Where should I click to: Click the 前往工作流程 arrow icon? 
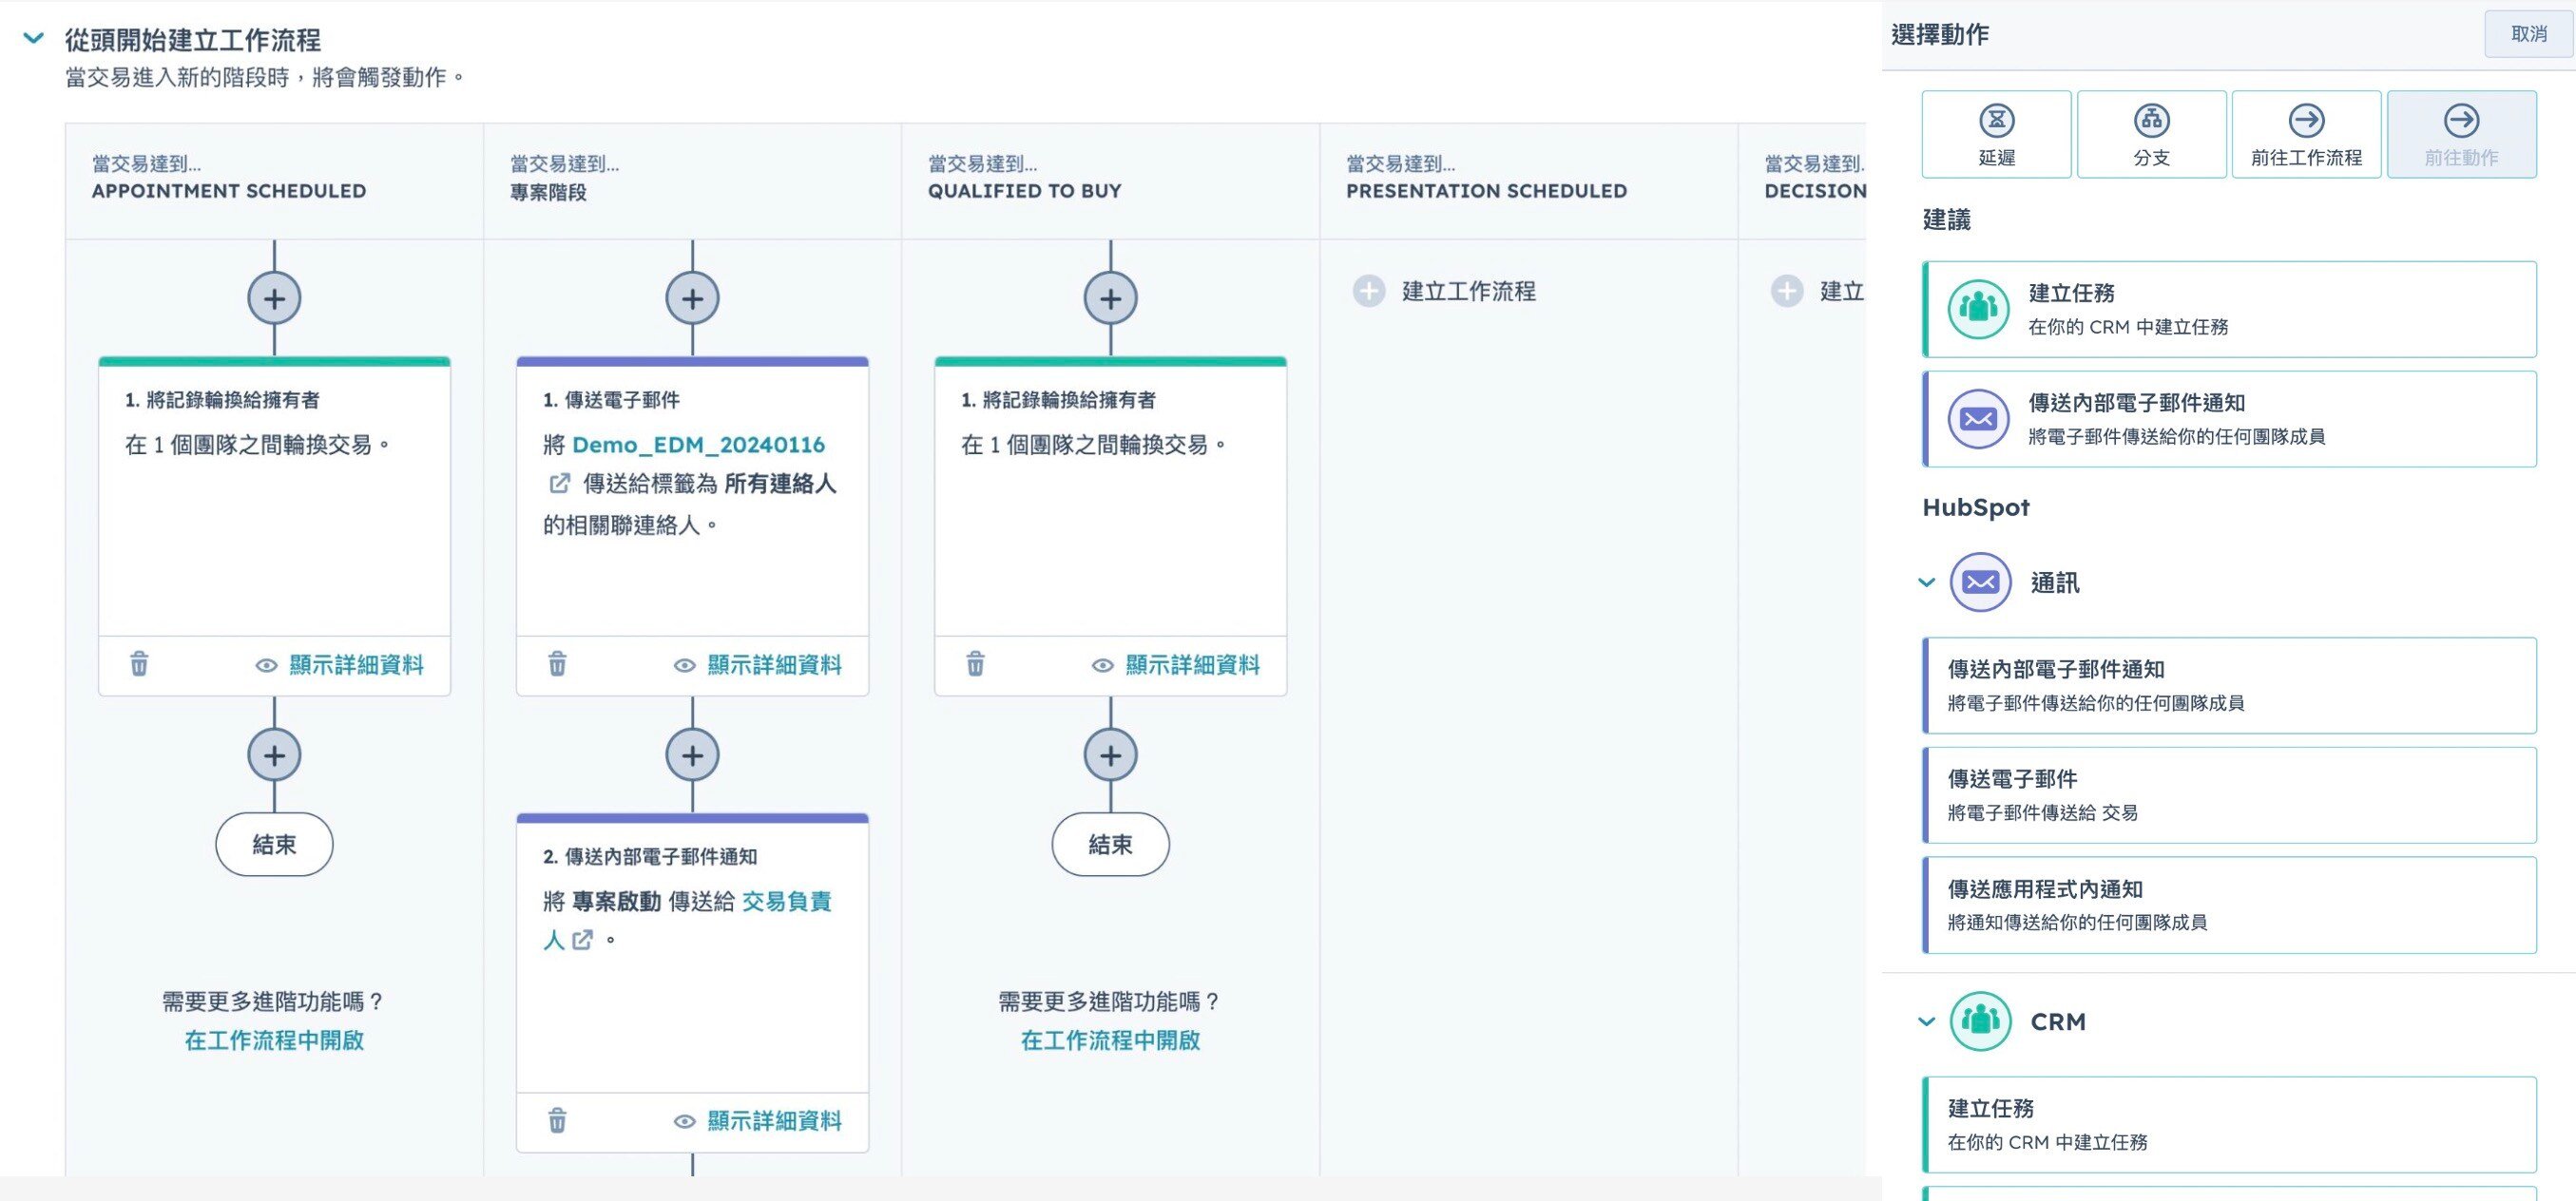[2306, 120]
